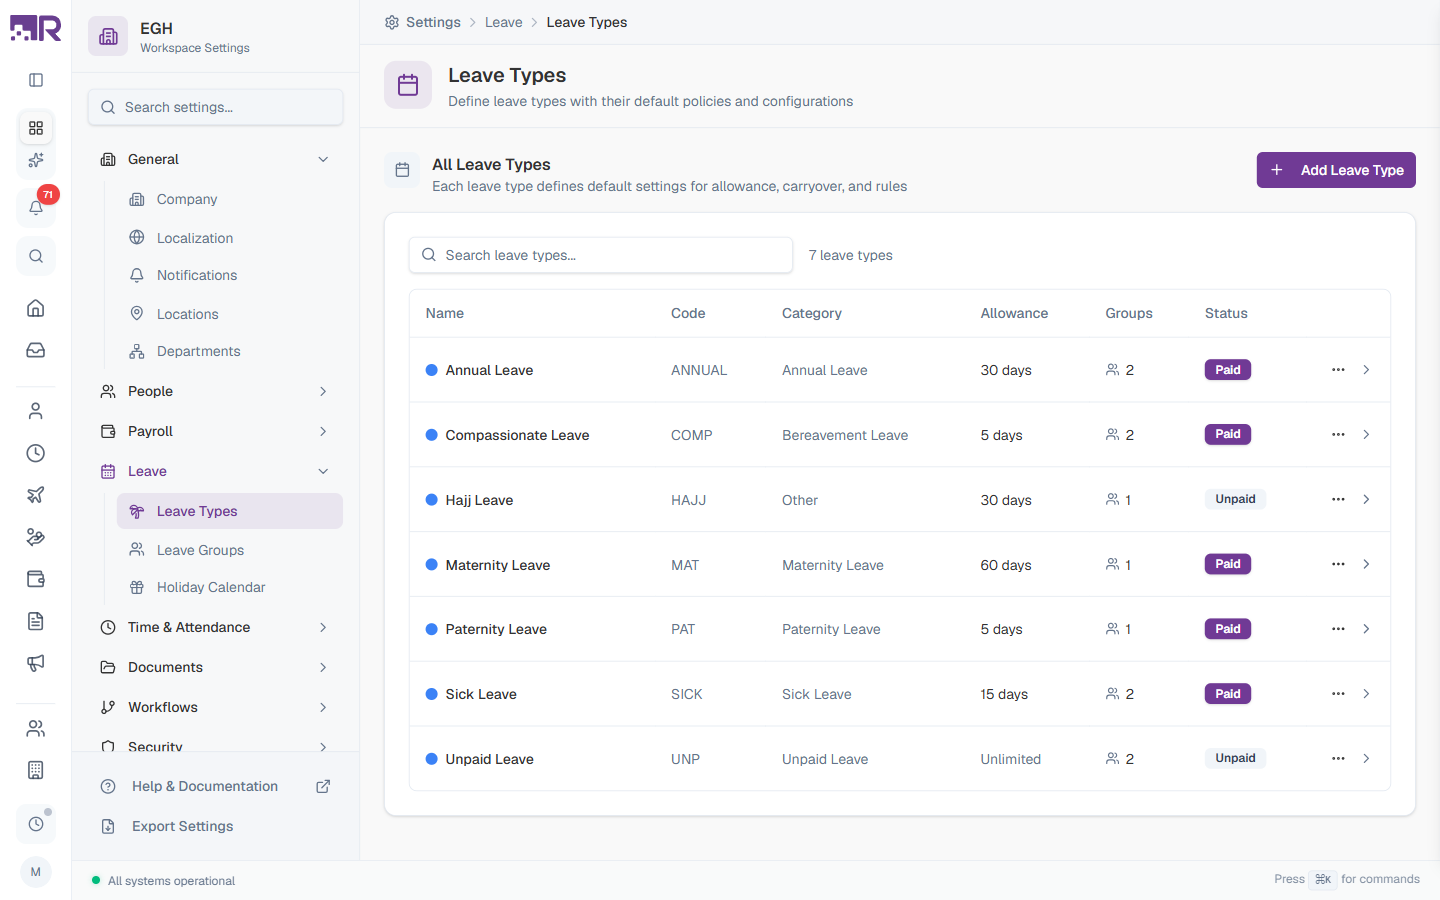Screen dimensions: 1440x900
Task: Open Locations settings item
Action: (x=229, y=314)
